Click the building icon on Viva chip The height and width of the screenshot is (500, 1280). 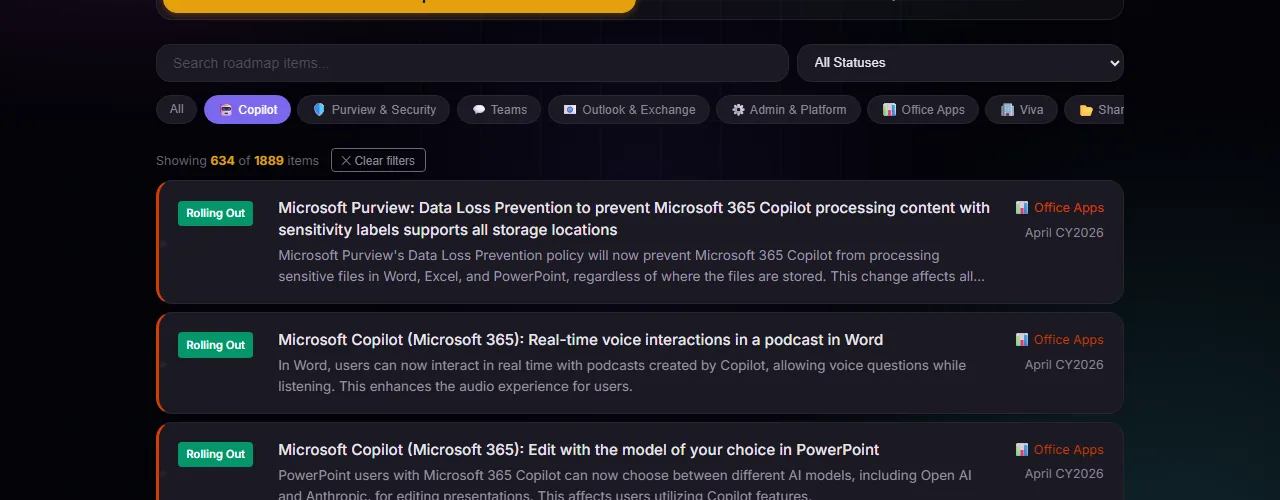click(x=1007, y=110)
